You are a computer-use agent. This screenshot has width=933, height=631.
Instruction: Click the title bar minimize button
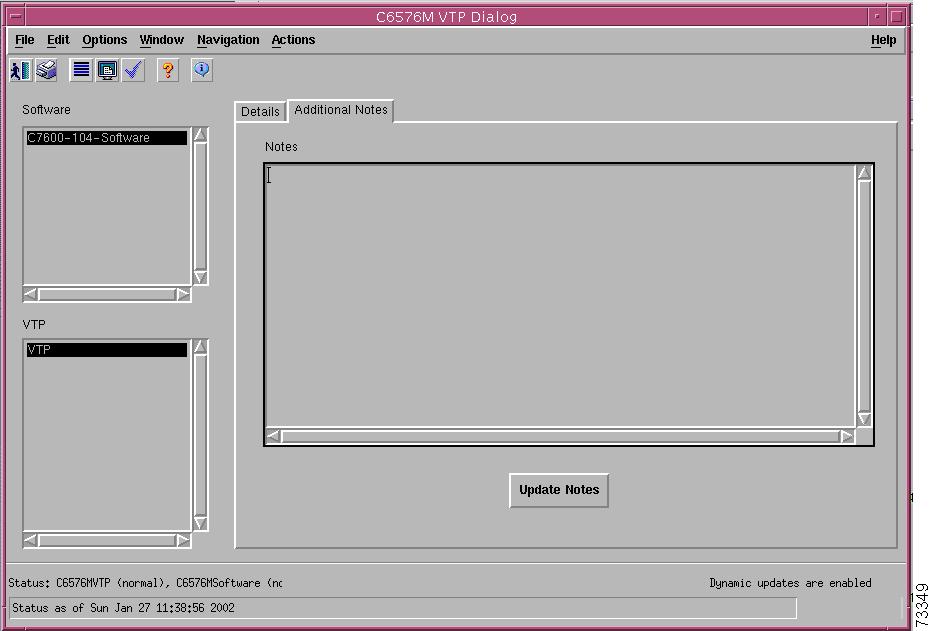point(876,17)
